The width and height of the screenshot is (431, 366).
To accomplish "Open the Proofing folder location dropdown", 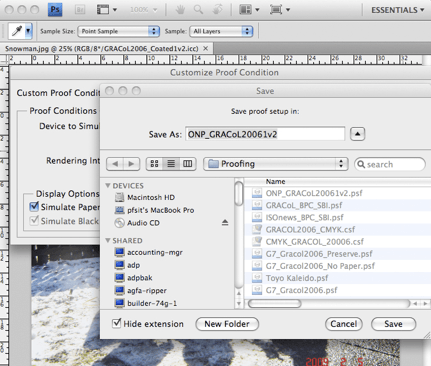I will [x=276, y=164].
